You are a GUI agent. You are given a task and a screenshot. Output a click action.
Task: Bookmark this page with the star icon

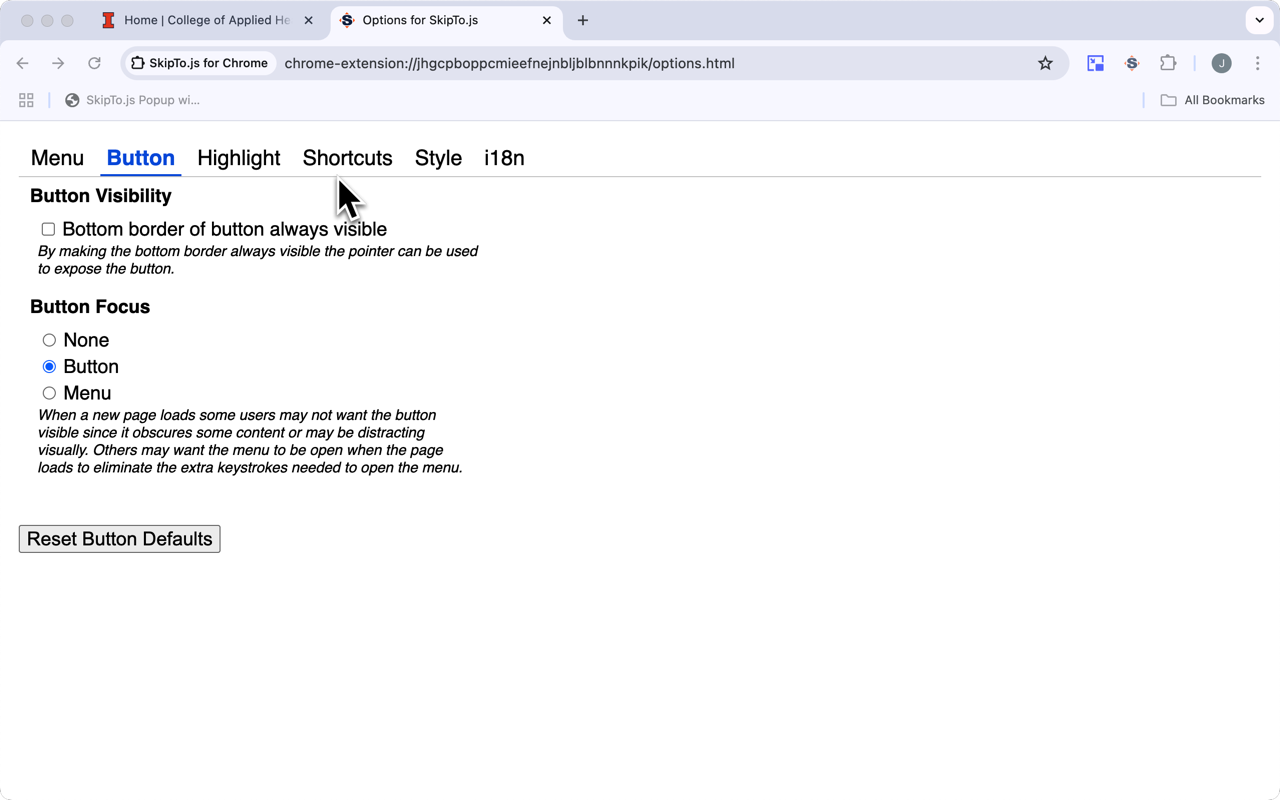tap(1045, 63)
